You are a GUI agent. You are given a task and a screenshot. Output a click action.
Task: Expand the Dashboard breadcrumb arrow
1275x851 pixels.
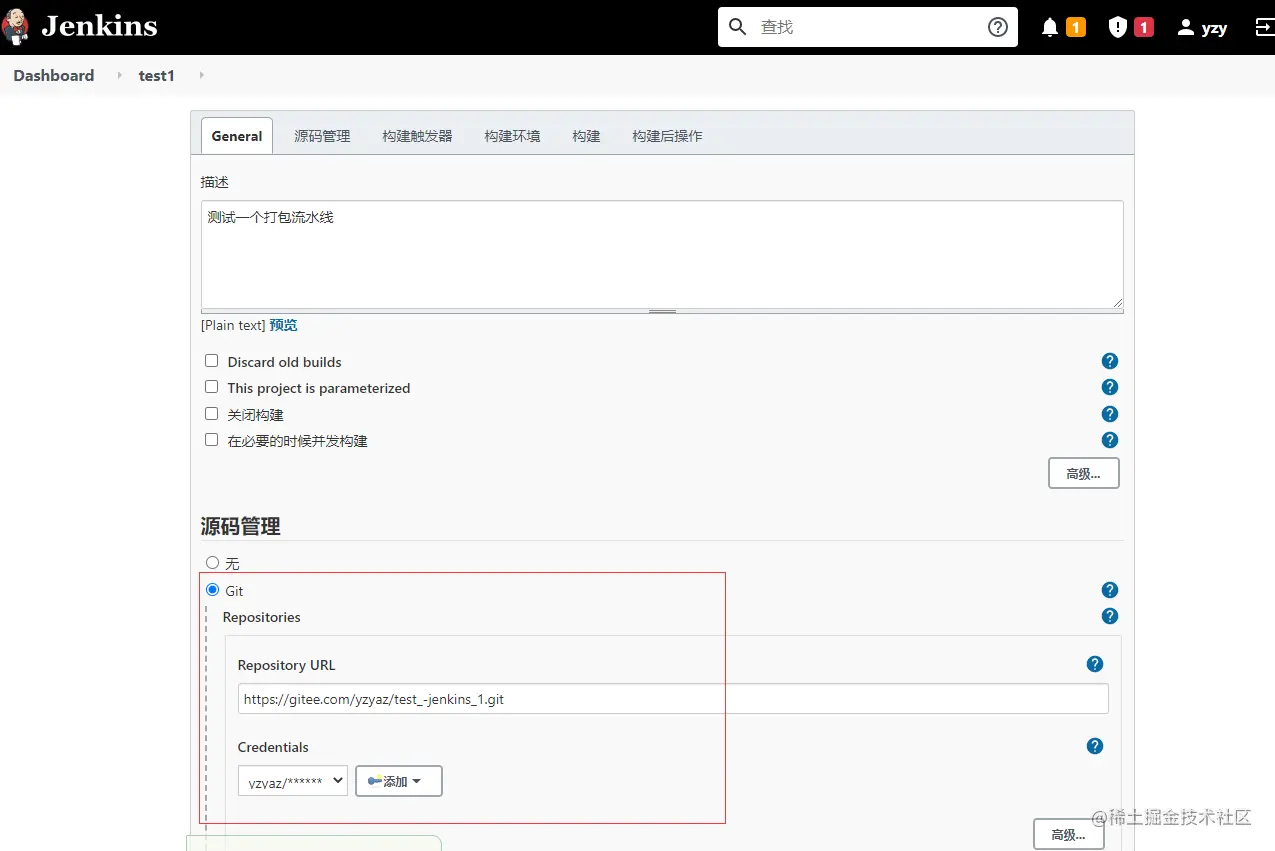[120, 75]
